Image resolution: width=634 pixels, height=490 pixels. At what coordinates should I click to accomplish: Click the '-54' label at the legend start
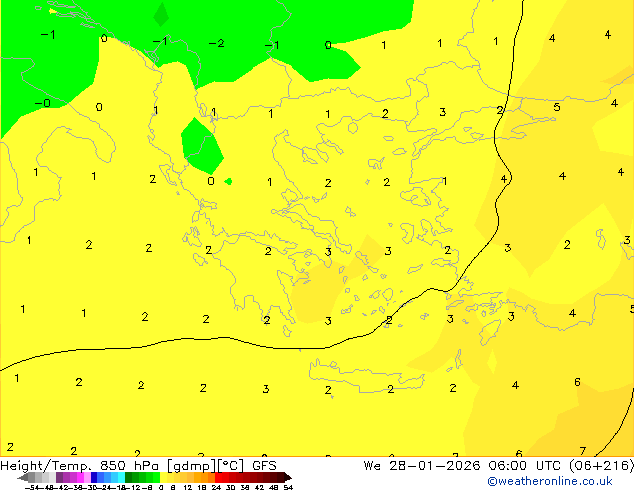[32, 487]
